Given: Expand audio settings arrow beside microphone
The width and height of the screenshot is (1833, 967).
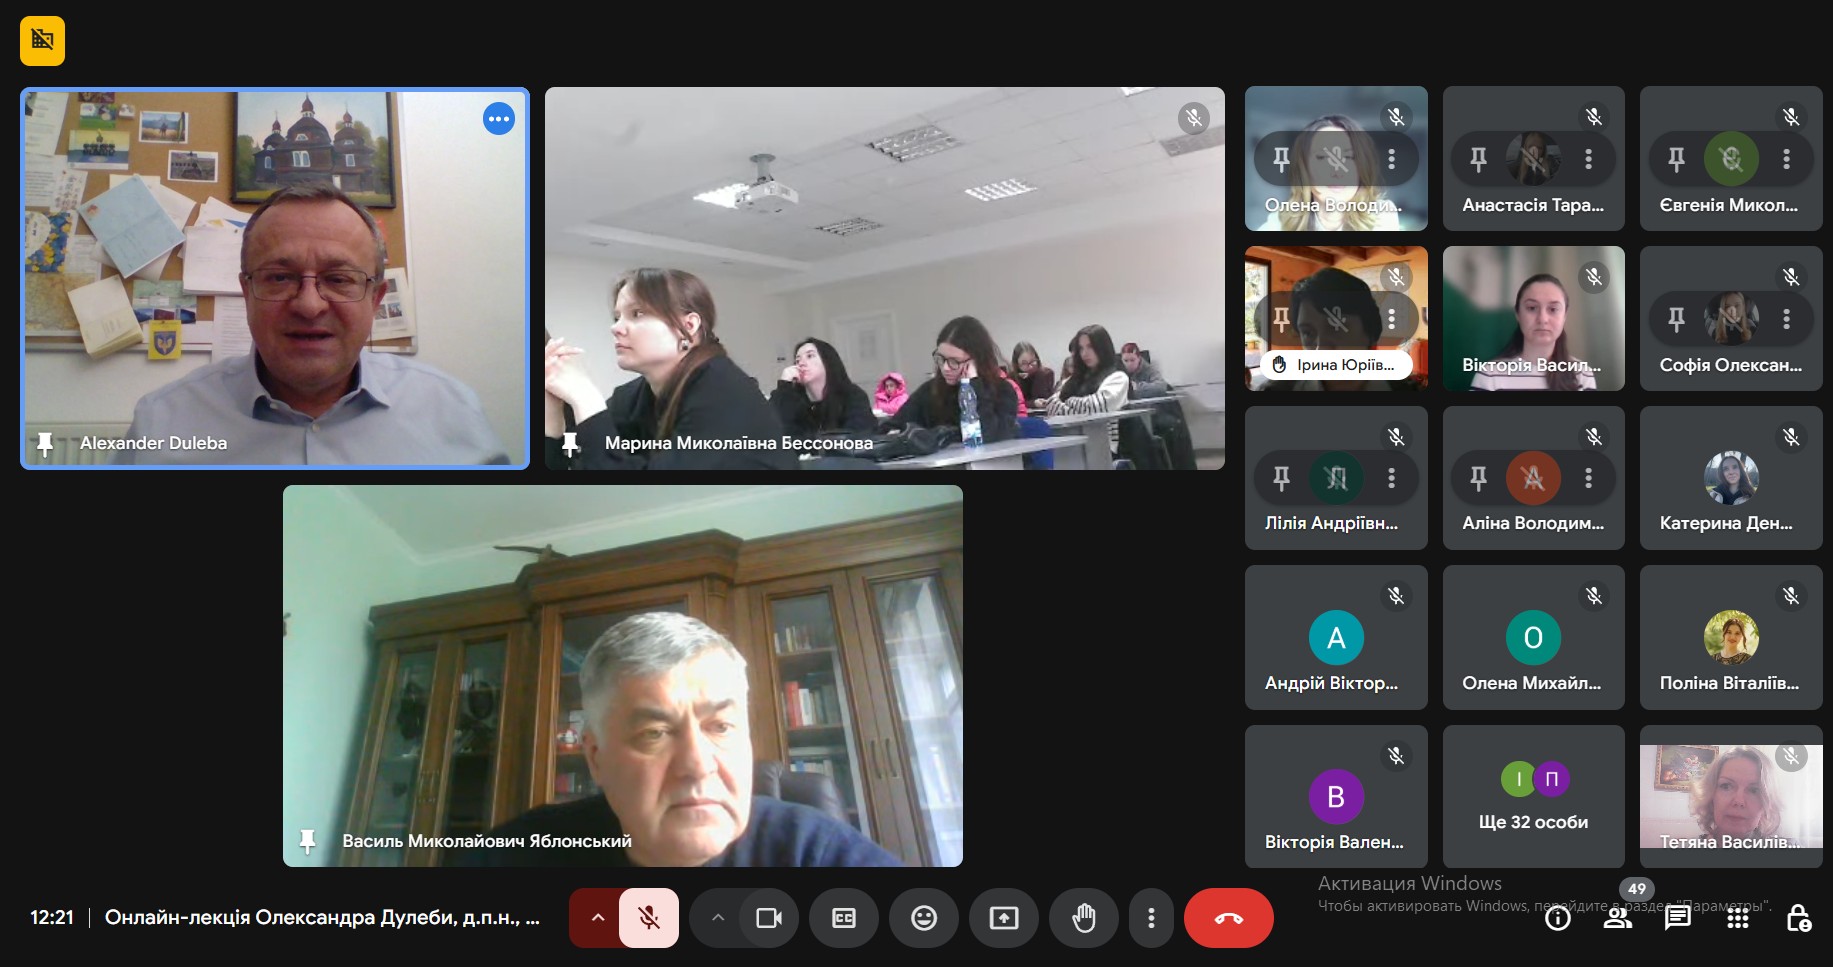Looking at the screenshot, I should [597, 918].
